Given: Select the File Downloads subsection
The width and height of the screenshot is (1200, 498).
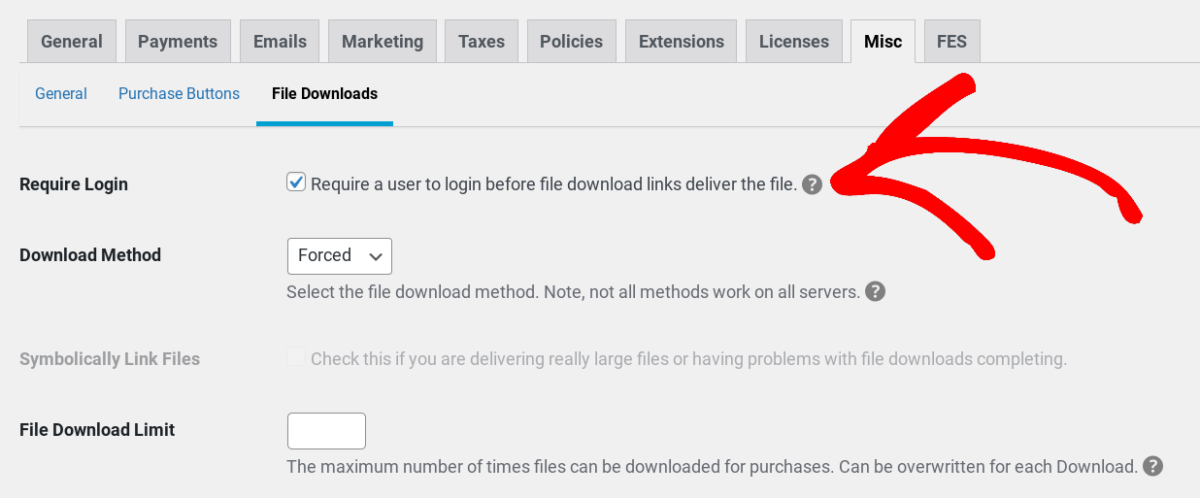Looking at the screenshot, I should tap(324, 94).
